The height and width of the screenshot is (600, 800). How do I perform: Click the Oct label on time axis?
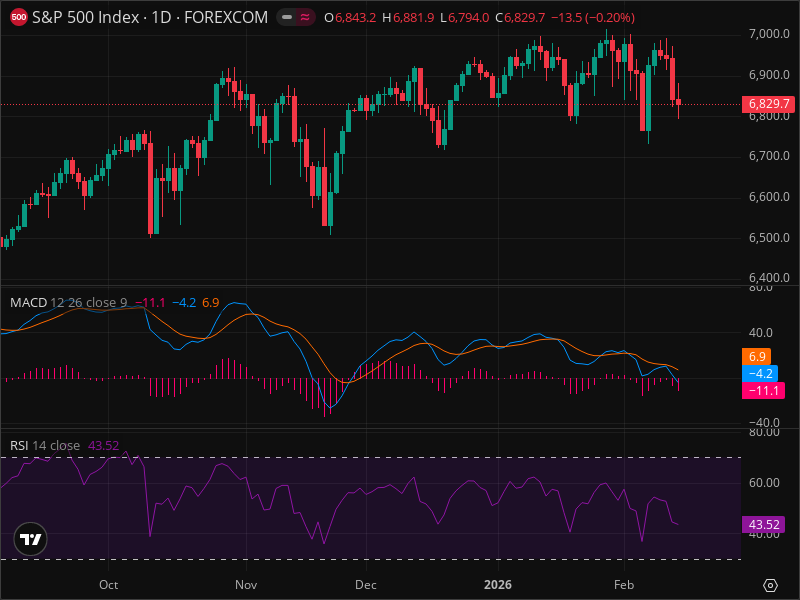(x=108, y=585)
